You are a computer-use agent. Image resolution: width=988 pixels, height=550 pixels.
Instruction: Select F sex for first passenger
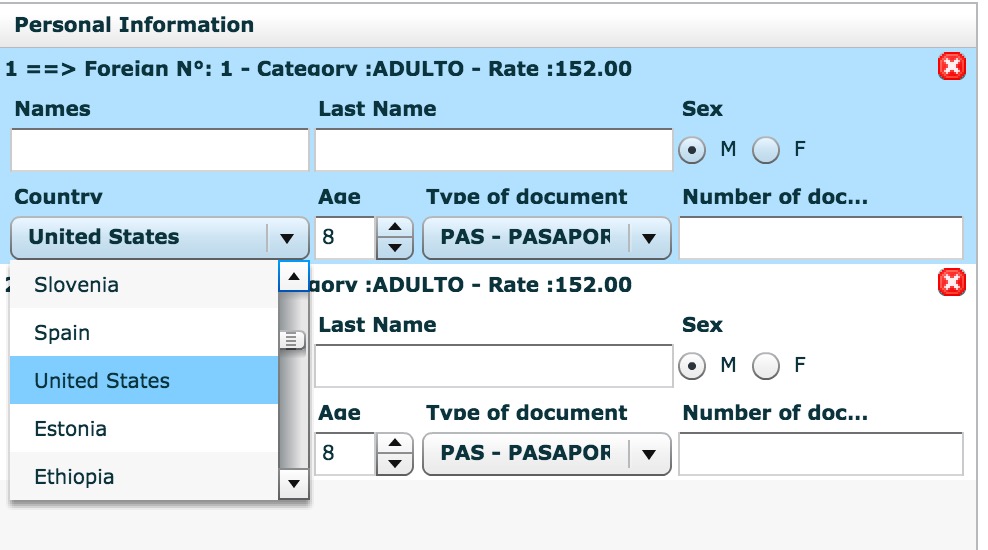click(766, 150)
